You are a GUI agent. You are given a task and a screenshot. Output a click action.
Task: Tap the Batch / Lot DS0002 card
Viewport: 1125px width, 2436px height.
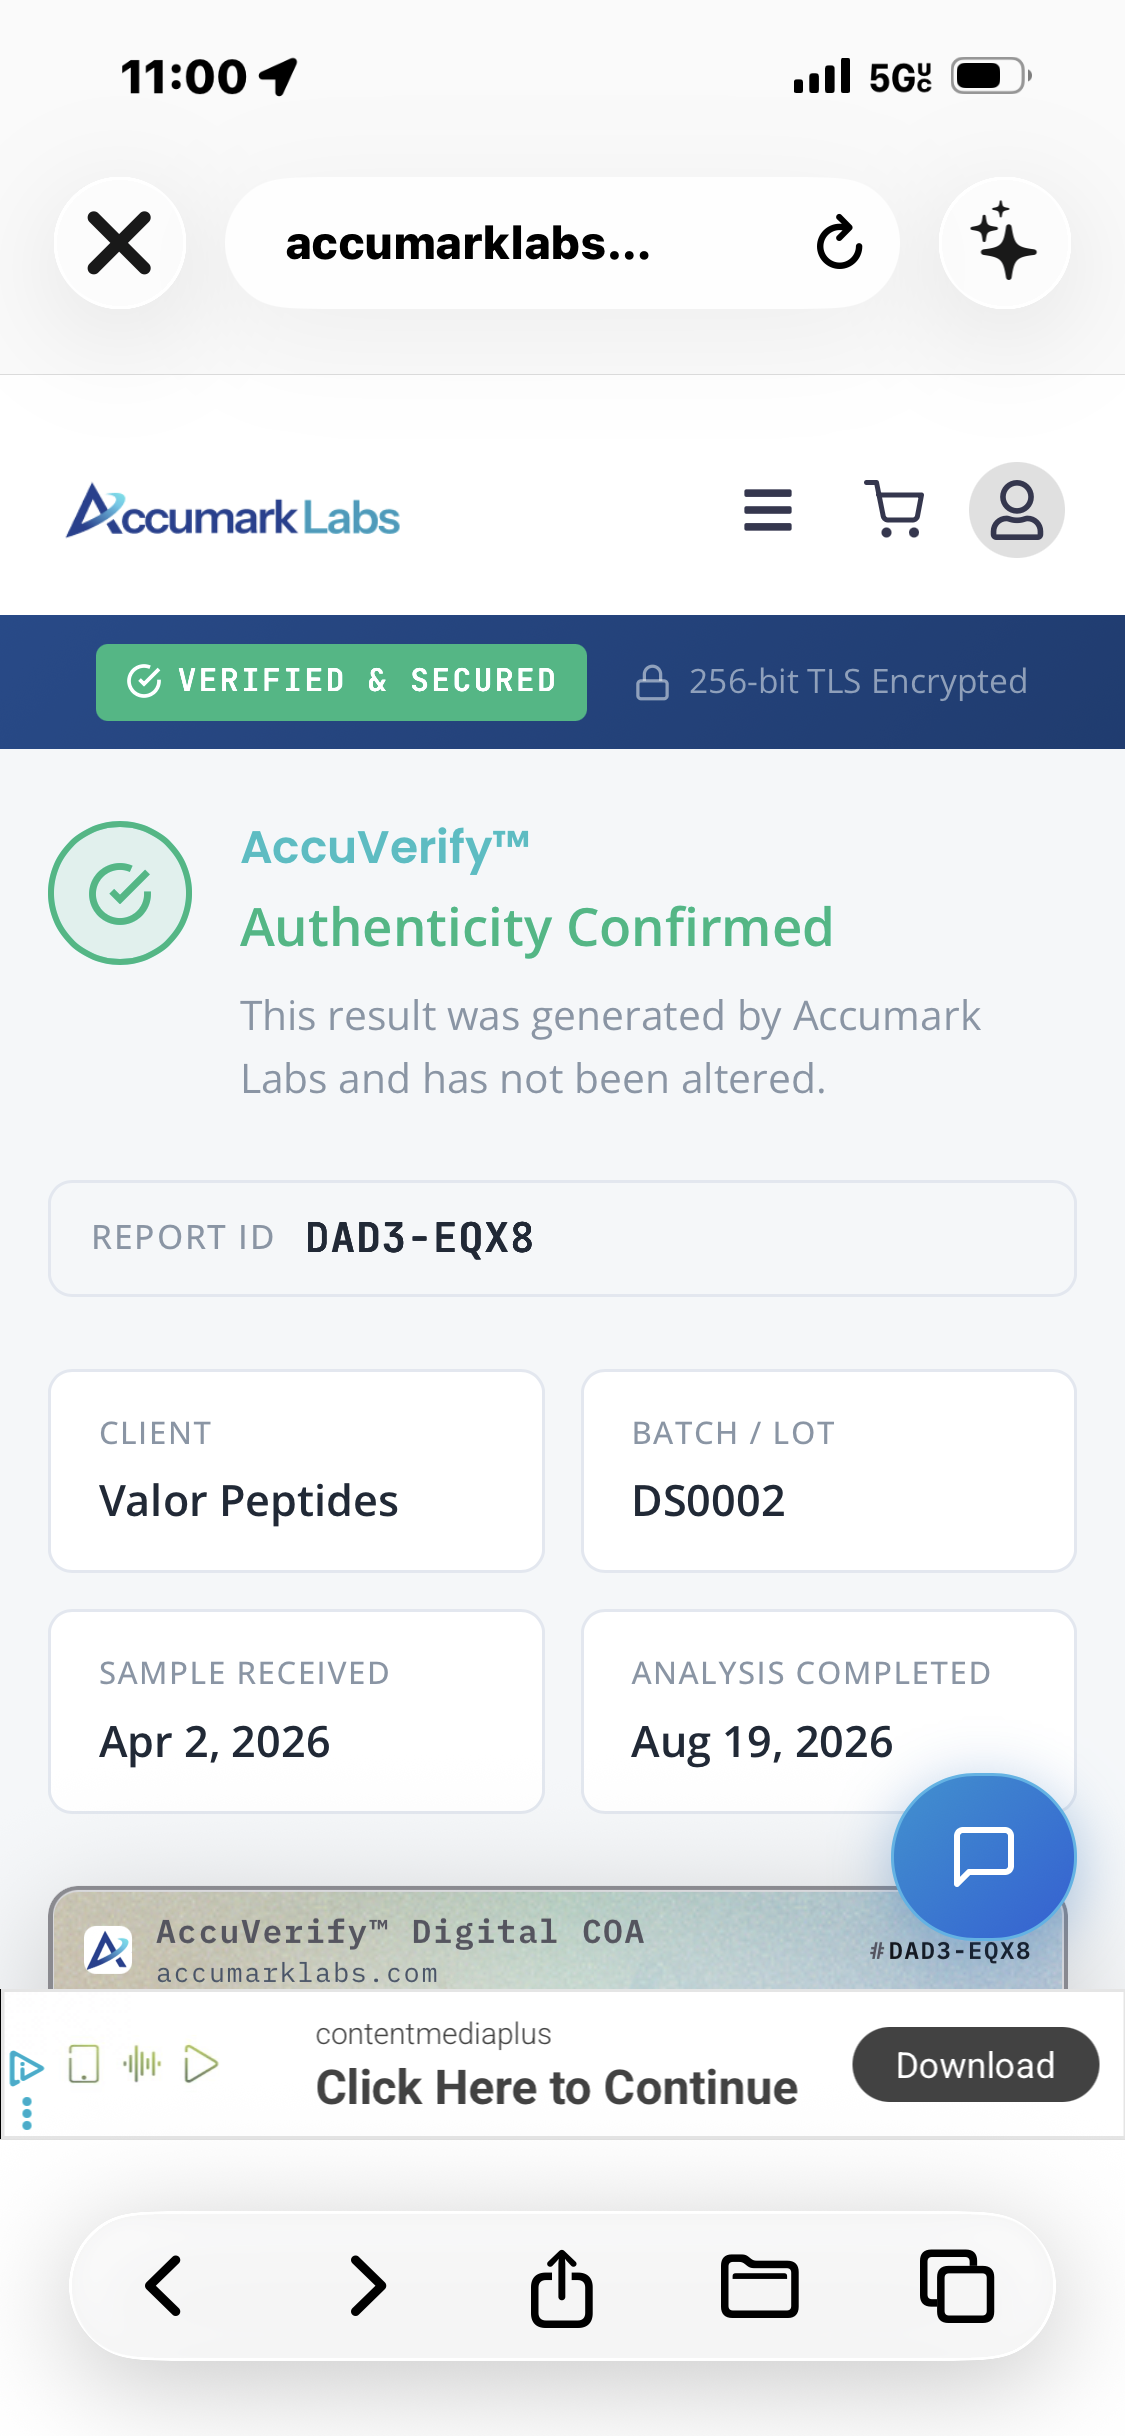pos(829,1471)
